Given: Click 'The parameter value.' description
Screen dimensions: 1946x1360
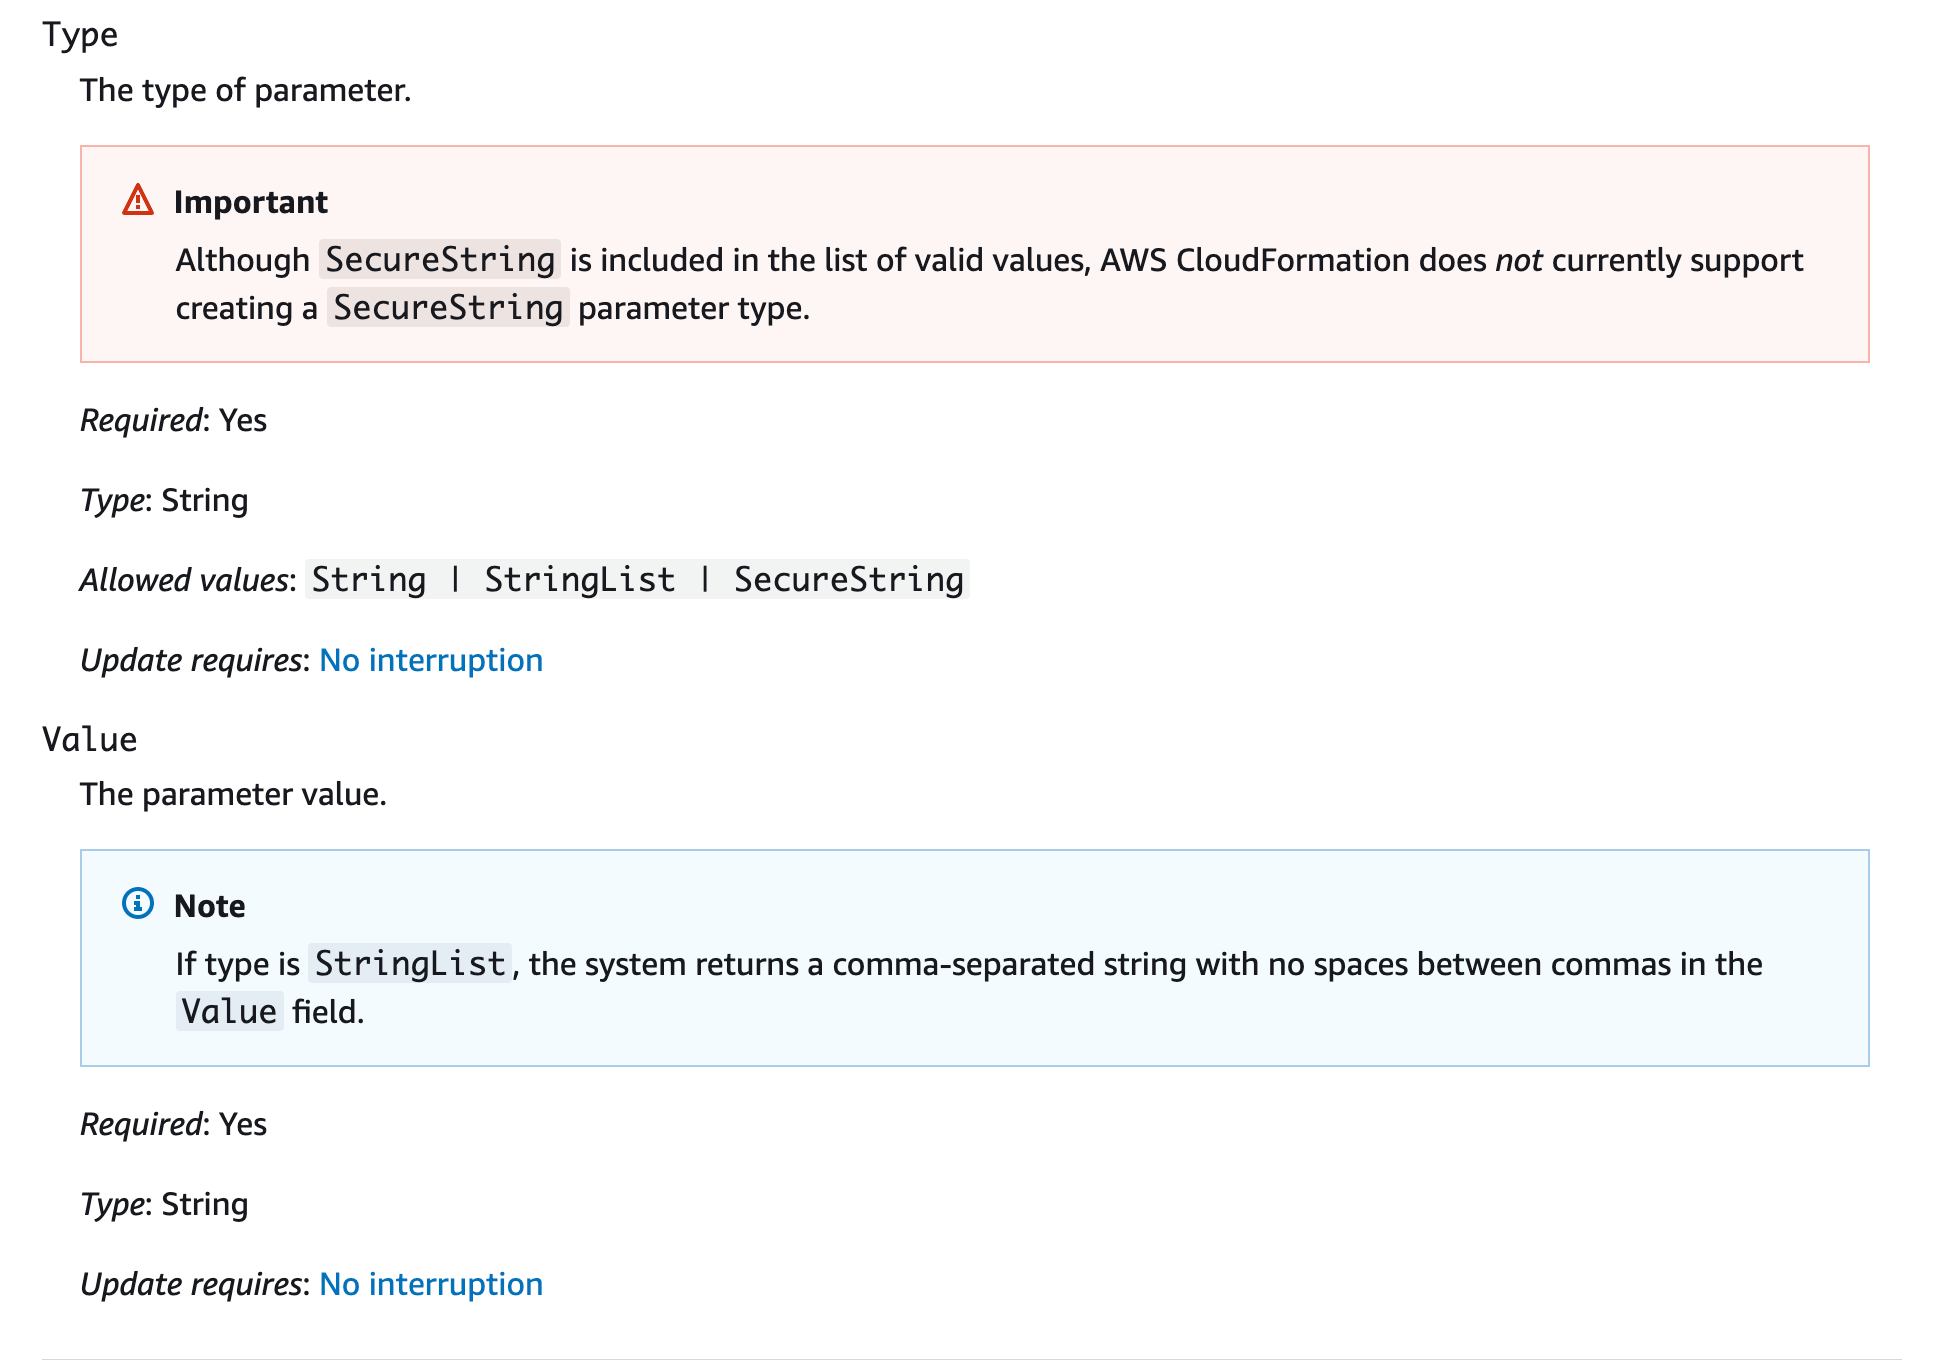Looking at the screenshot, I should tap(233, 795).
